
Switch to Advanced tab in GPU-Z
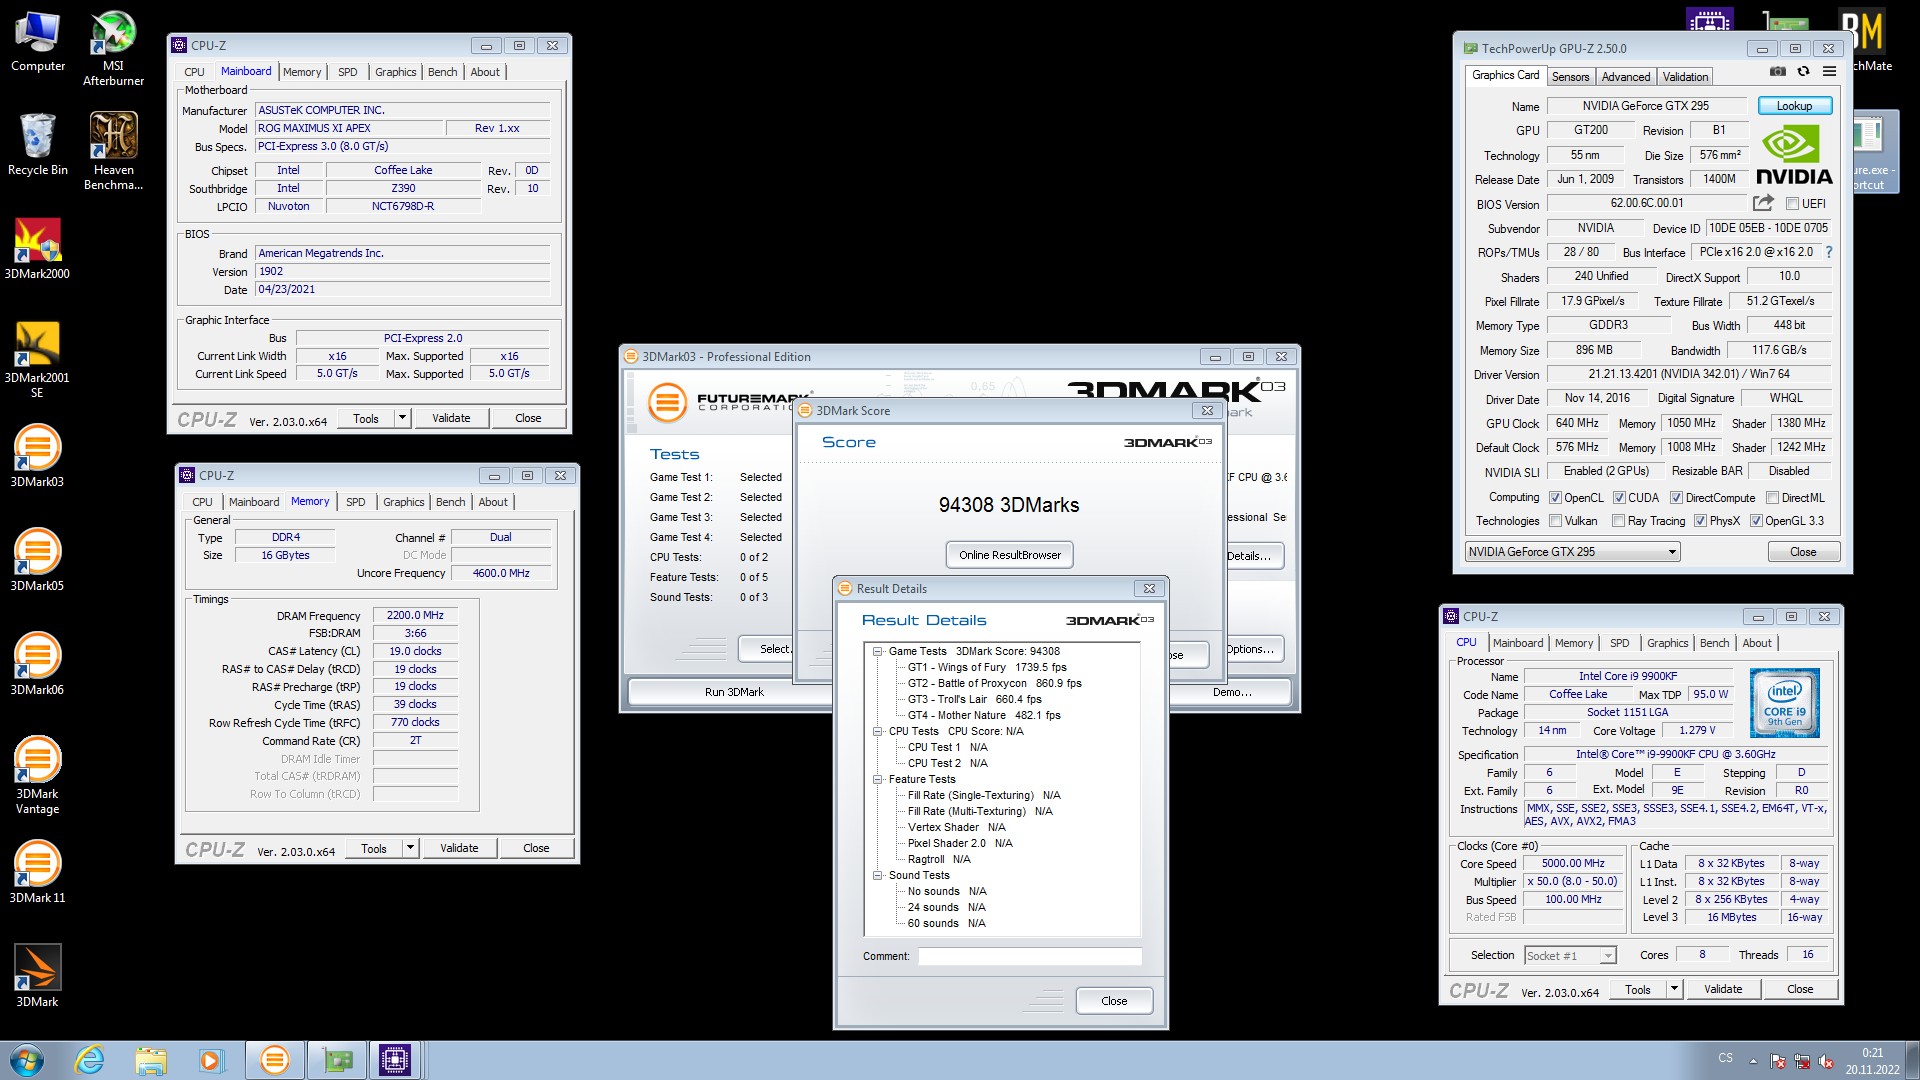click(x=1626, y=77)
